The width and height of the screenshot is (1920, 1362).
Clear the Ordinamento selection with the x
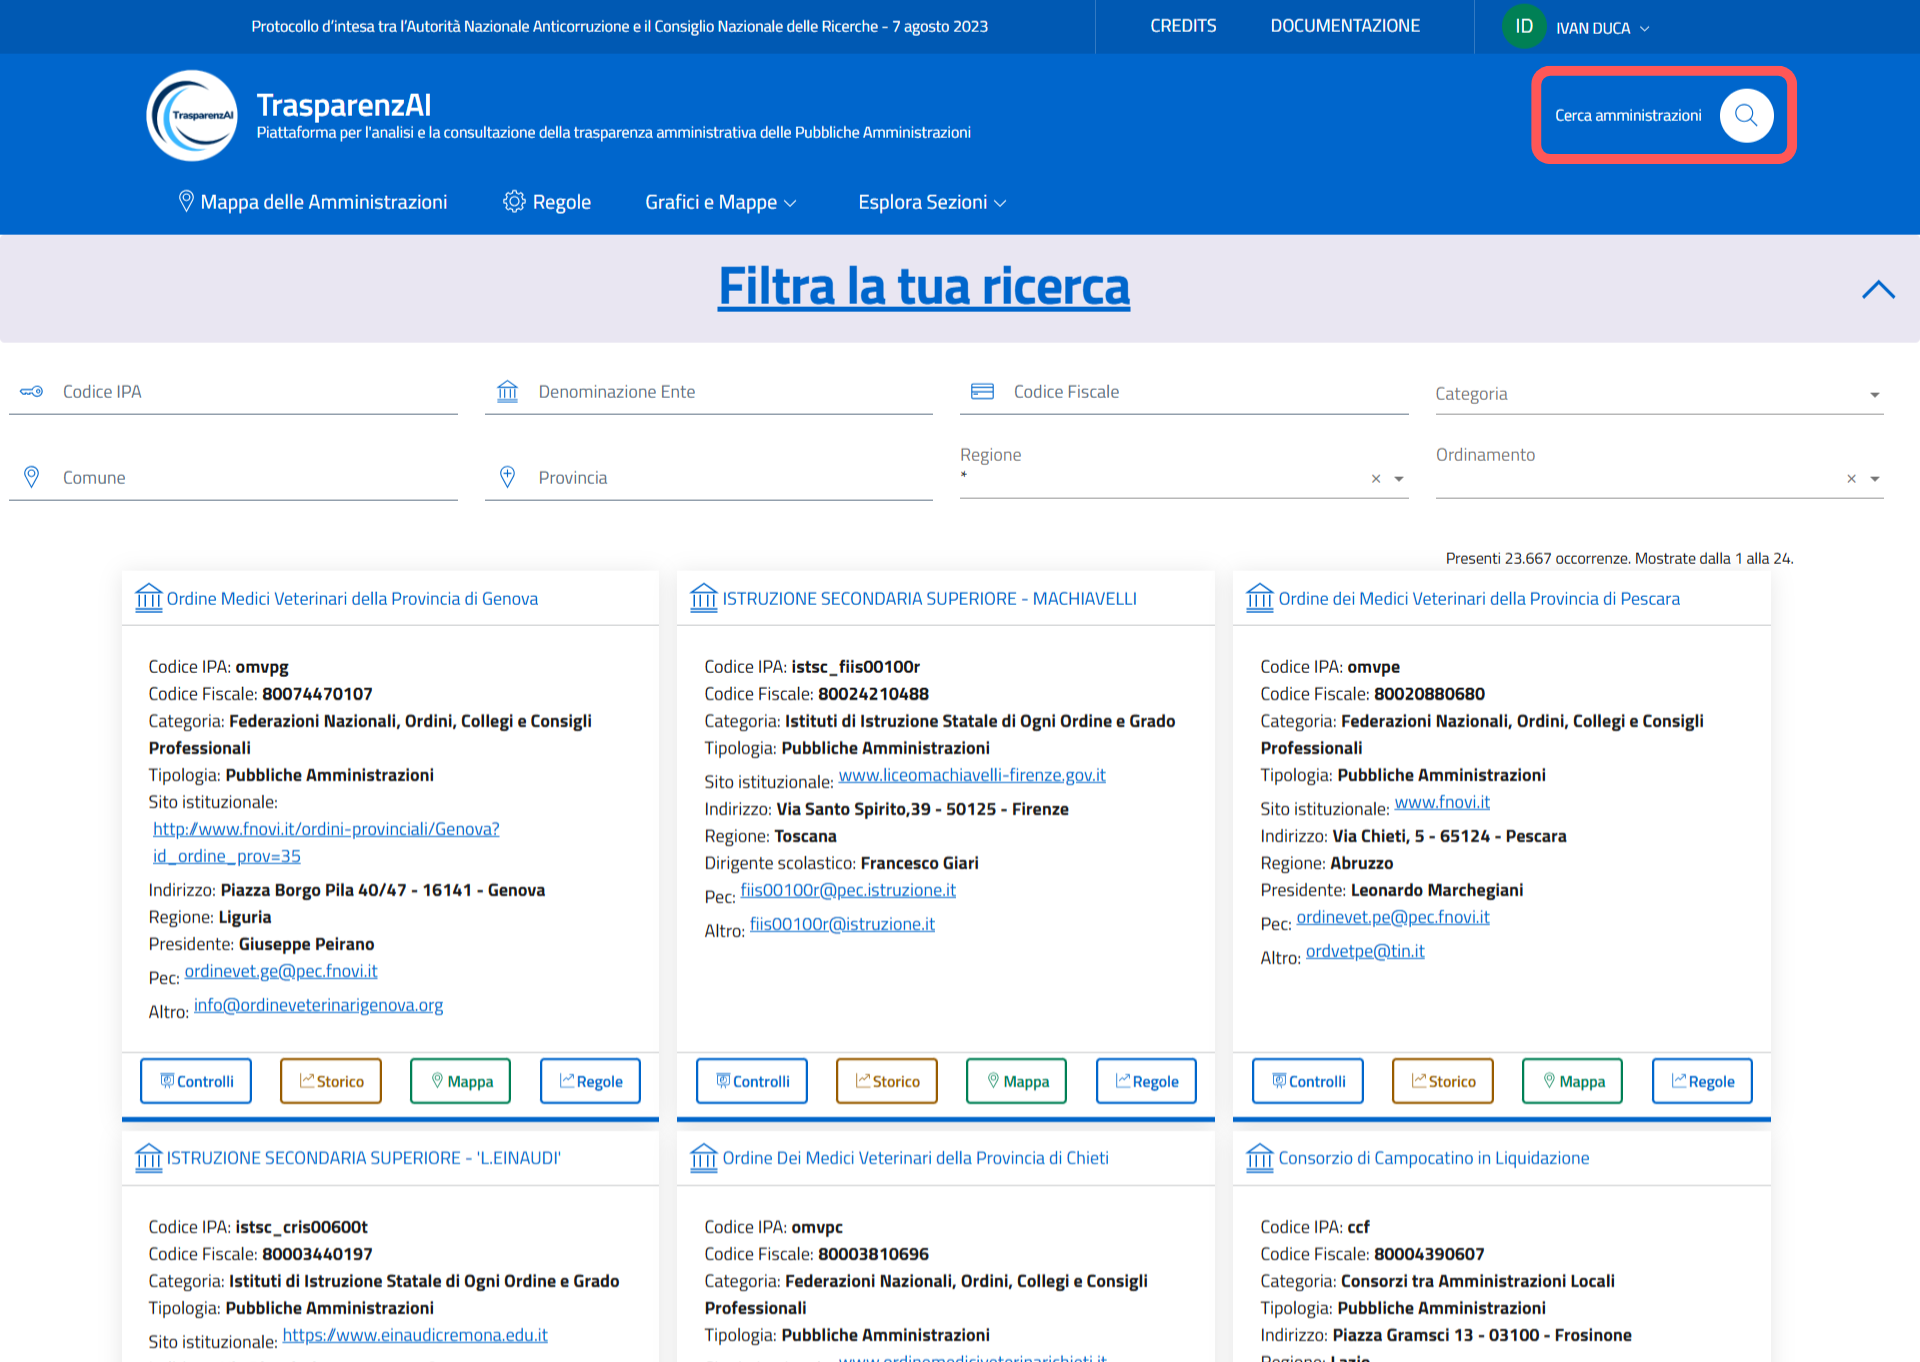pyautogui.click(x=1851, y=479)
